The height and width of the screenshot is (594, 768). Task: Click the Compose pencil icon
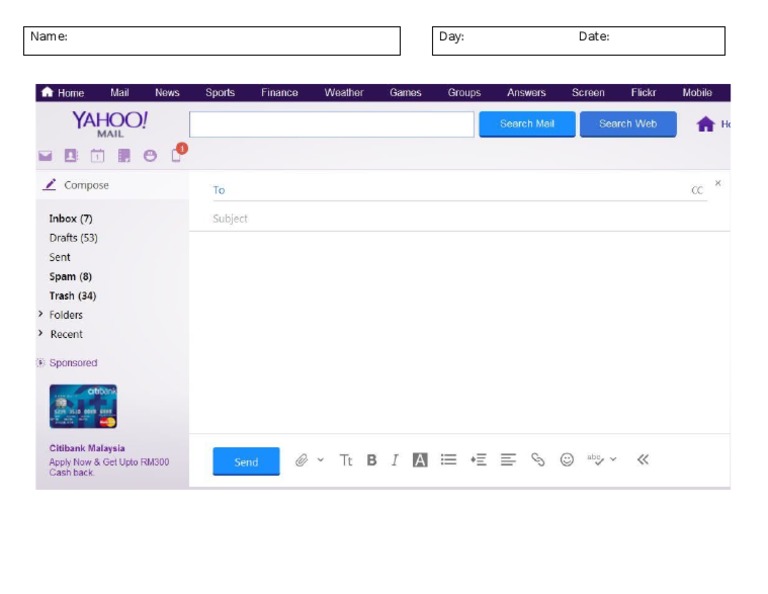tap(49, 185)
